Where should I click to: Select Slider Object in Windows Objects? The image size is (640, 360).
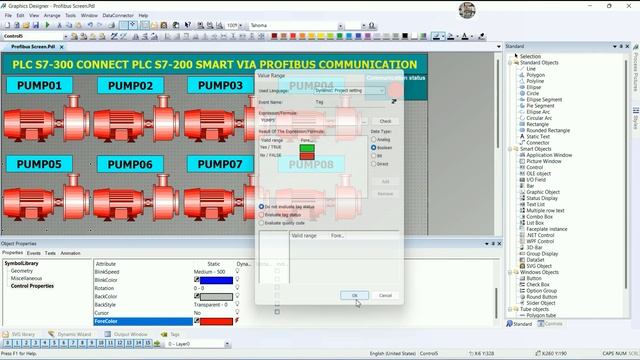tap(540, 303)
